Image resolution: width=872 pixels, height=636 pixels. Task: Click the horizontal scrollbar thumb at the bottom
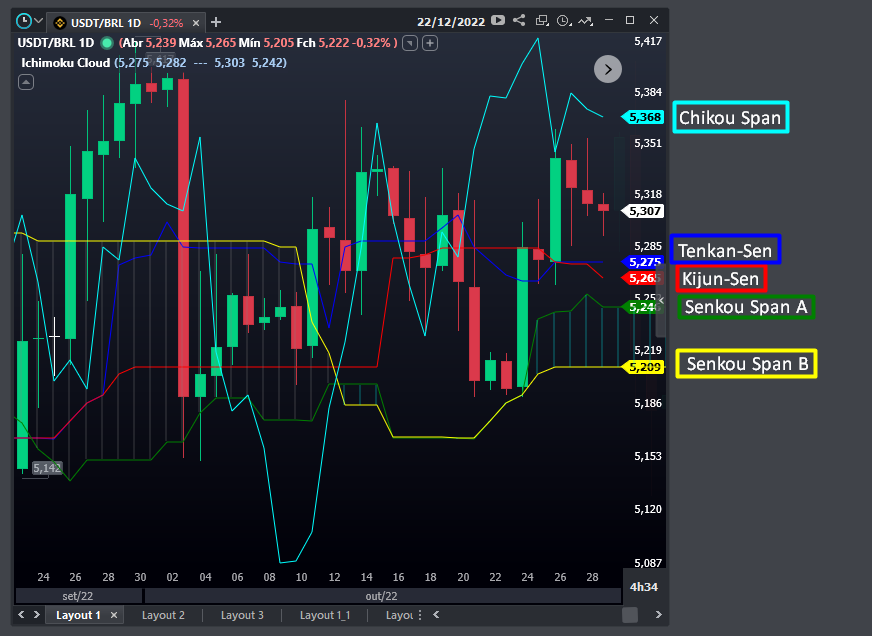pyautogui.click(x=630, y=615)
